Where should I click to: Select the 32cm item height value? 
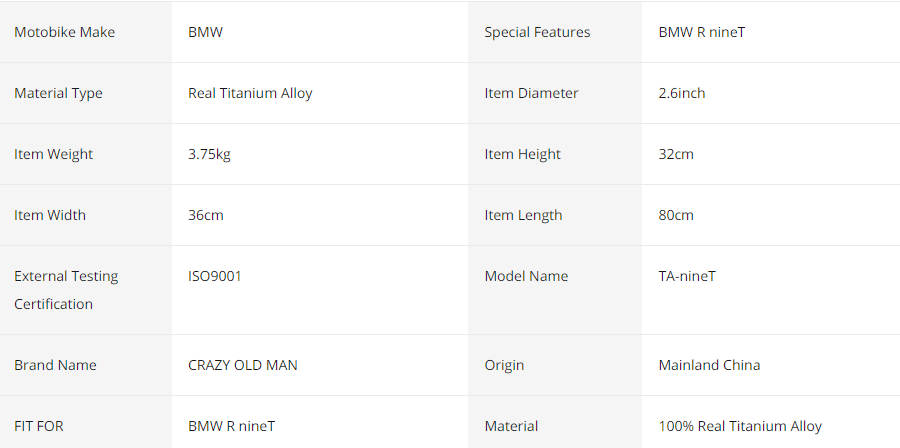point(676,154)
